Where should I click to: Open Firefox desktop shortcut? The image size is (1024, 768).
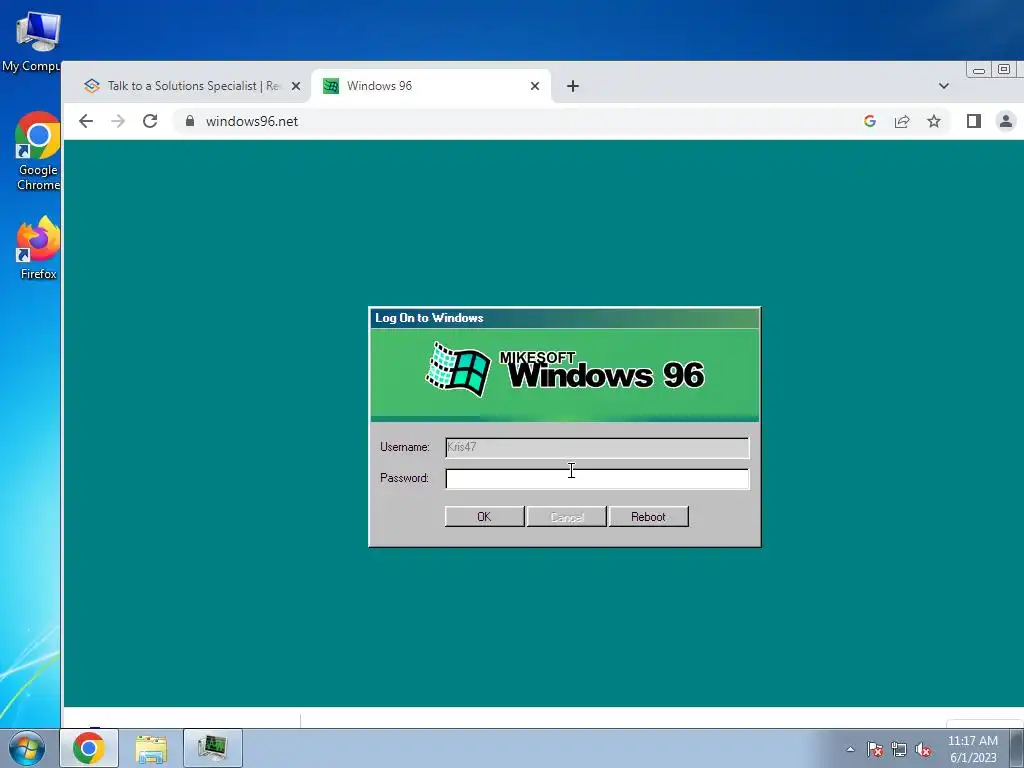(38, 248)
